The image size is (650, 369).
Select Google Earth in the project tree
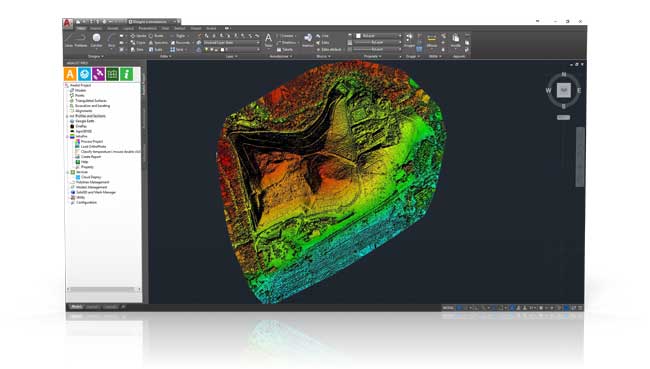(x=85, y=121)
